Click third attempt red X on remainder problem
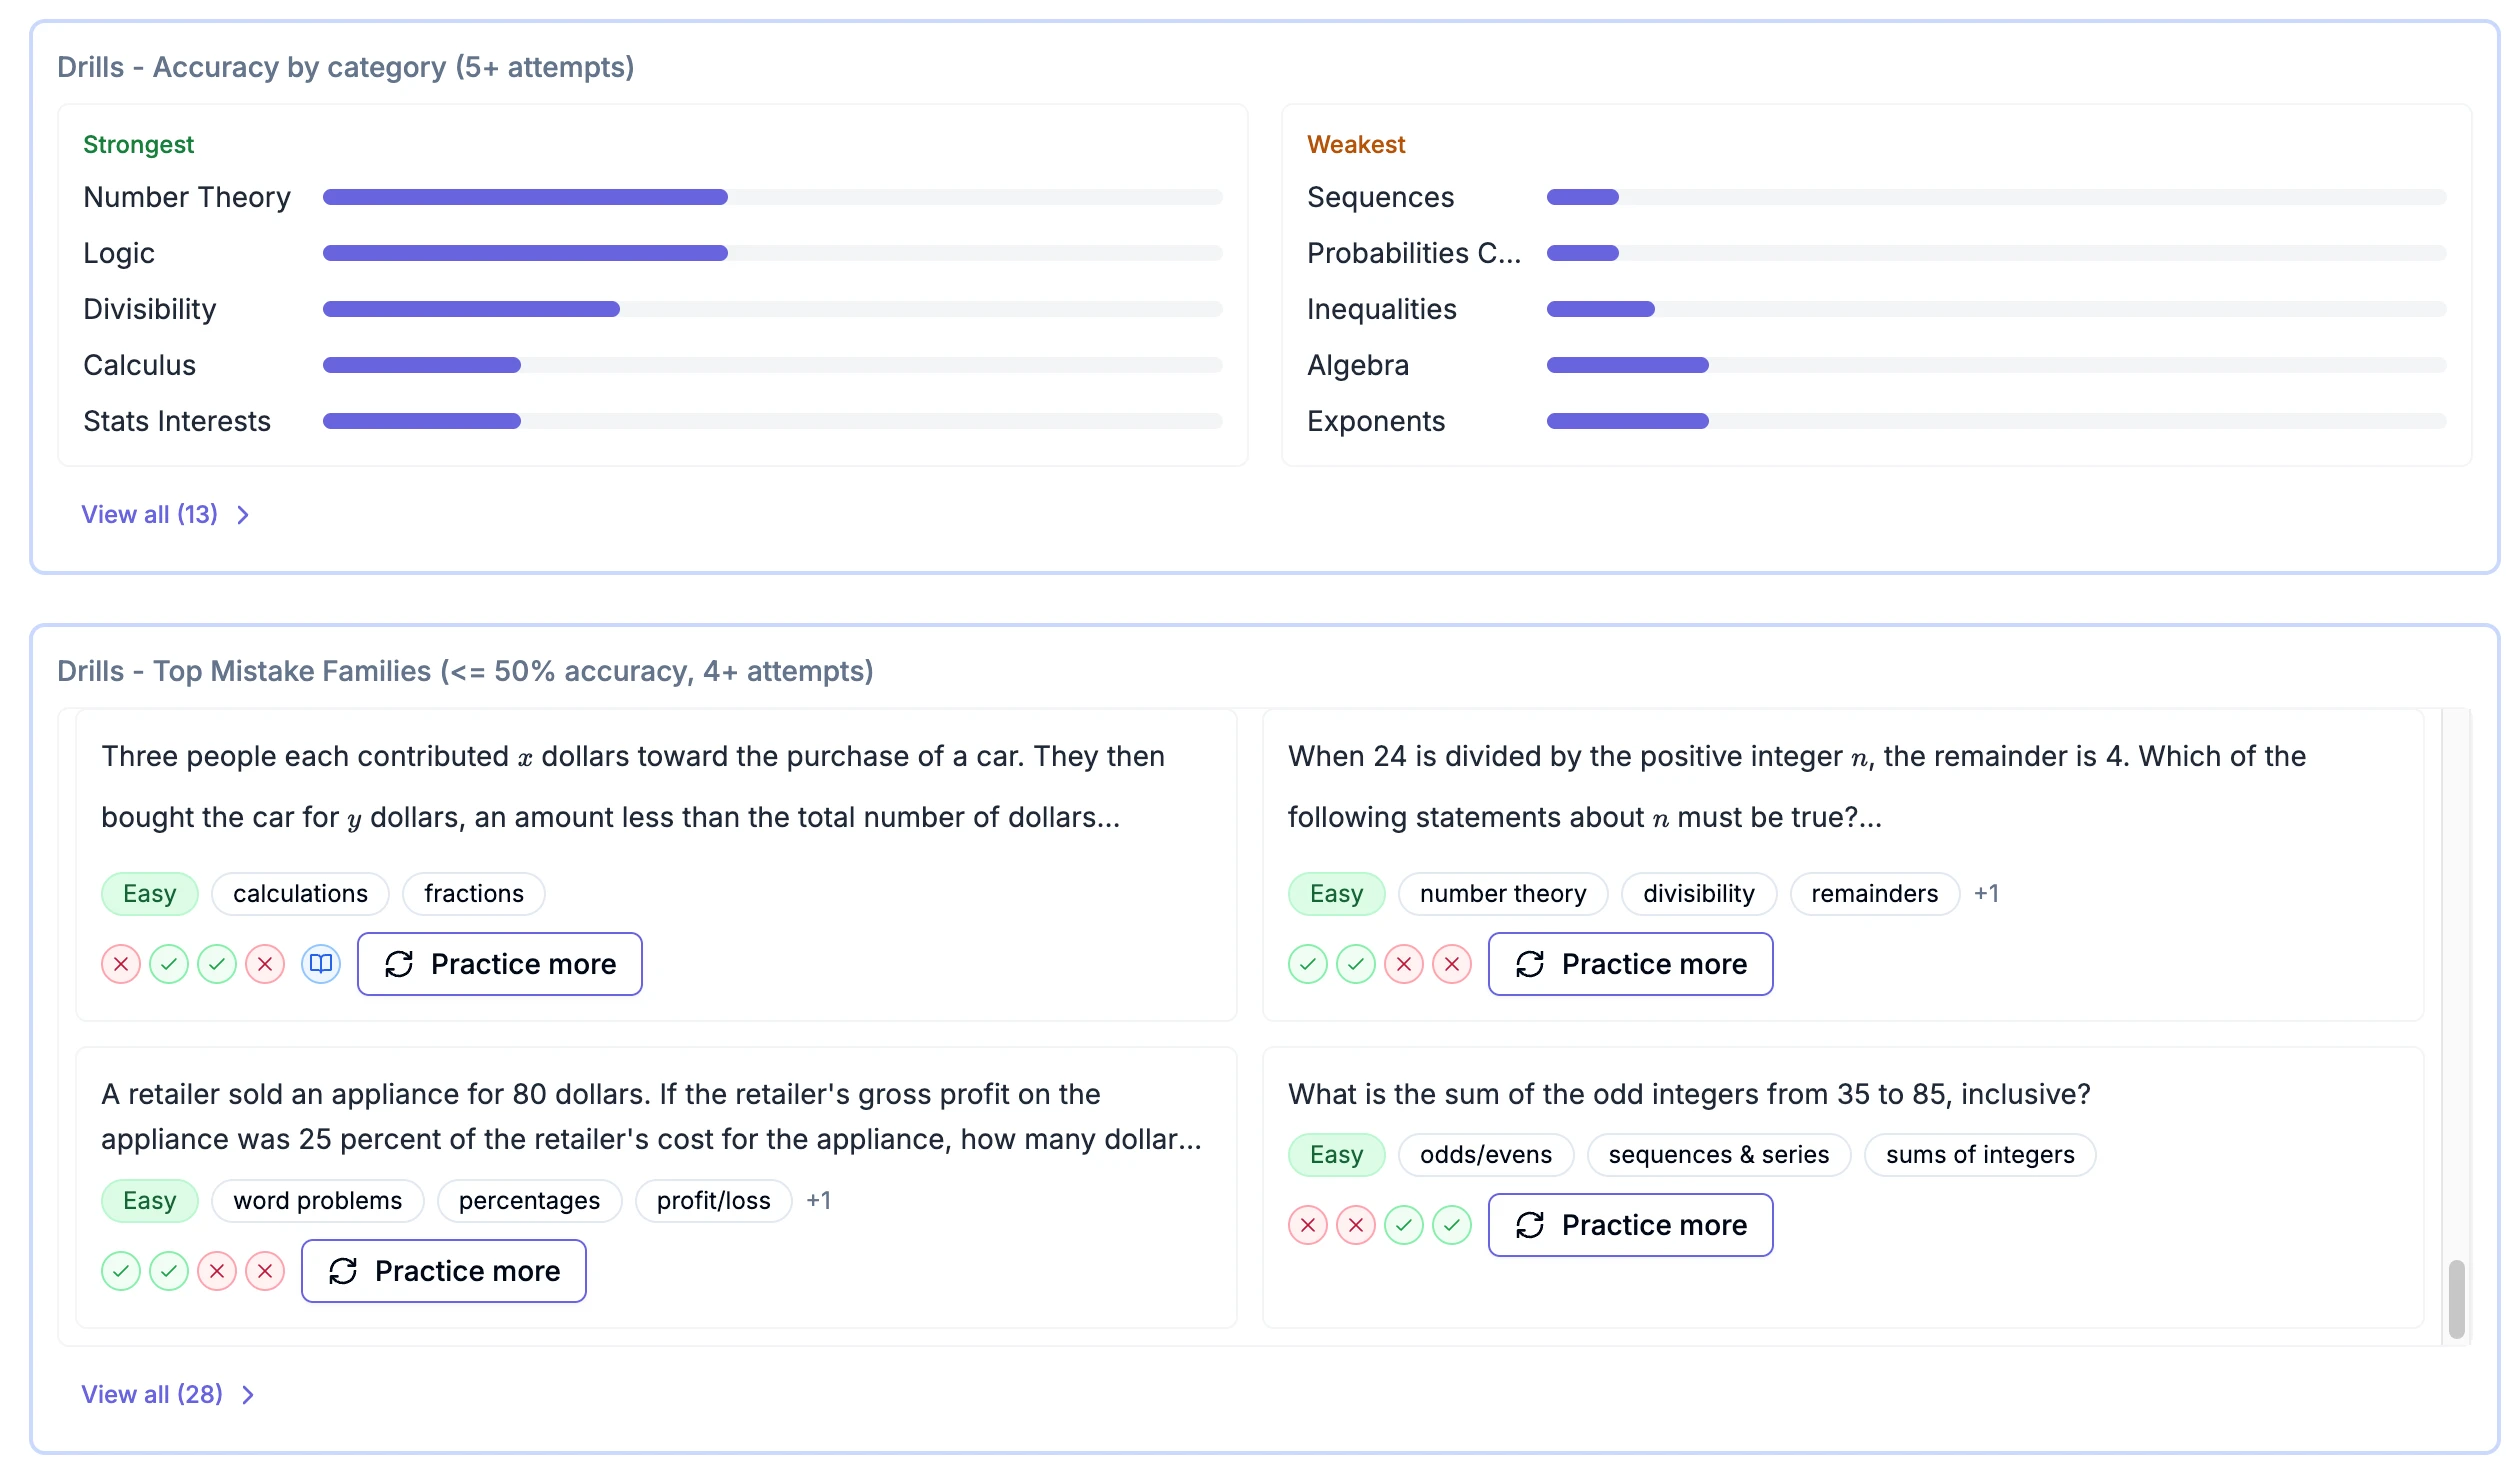The height and width of the screenshot is (1468, 2518). pyautogui.click(x=1403, y=964)
